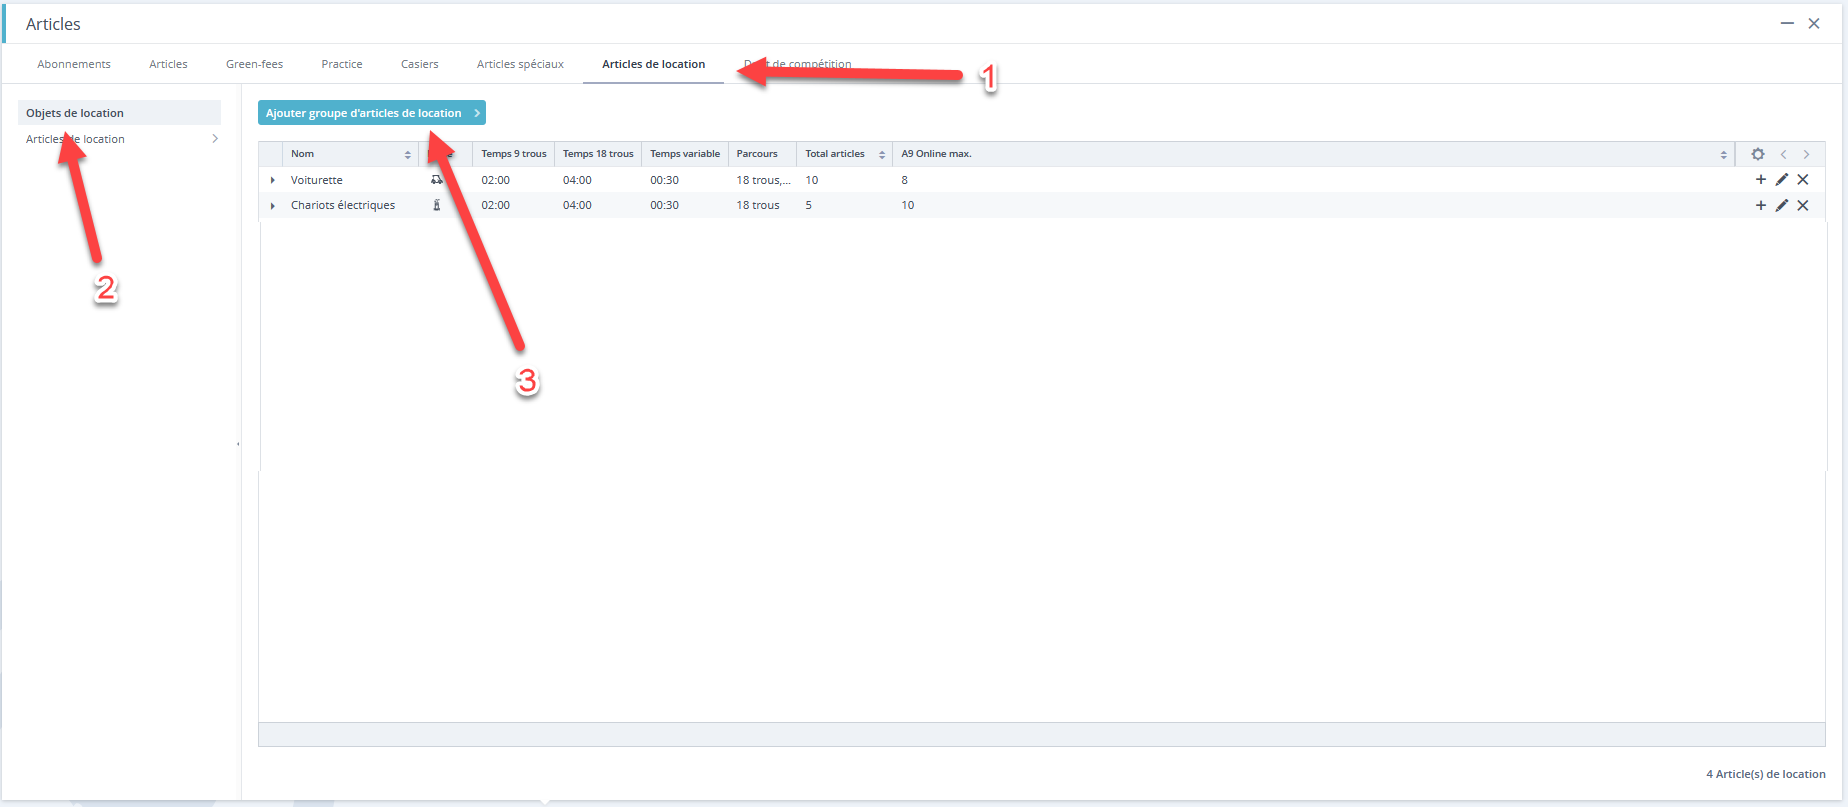Screen dimensions: 1848x807
Task: Expand the Chariots électriques row
Action: click(x=272, y=205)
